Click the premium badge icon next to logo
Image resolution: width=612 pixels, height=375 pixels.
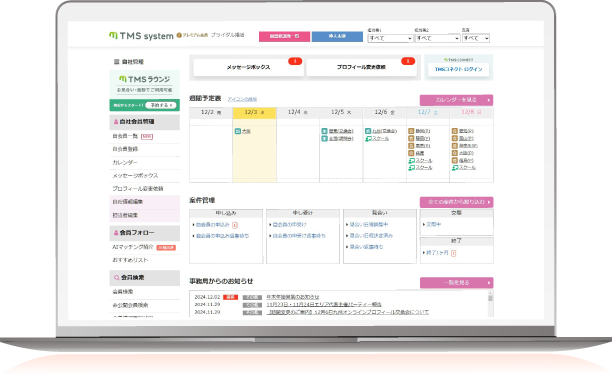[179, 35]
